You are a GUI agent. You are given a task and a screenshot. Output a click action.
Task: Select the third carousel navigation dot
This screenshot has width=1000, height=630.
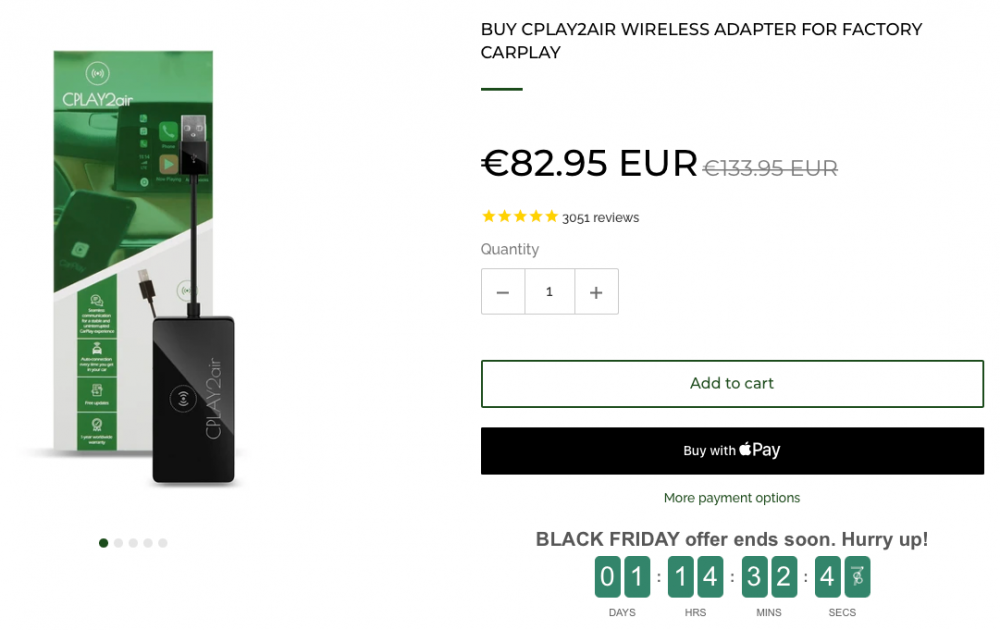[x=133, y=543]
